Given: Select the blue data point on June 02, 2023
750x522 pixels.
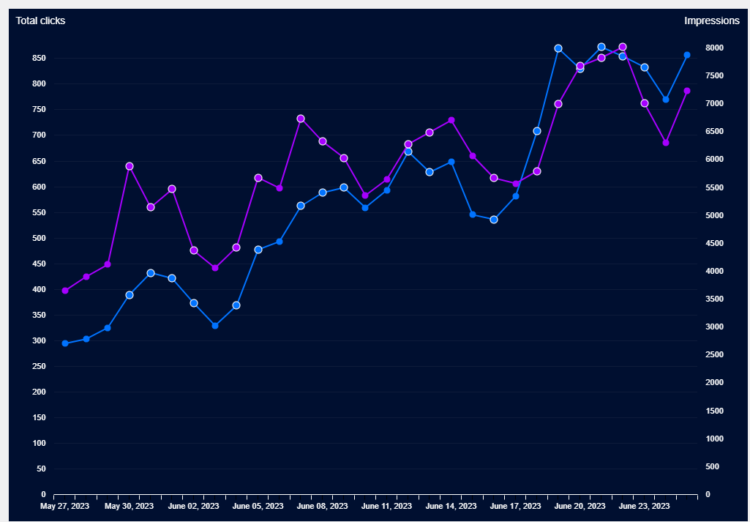Looking at the screenshot, I should (x=194, y=303).
